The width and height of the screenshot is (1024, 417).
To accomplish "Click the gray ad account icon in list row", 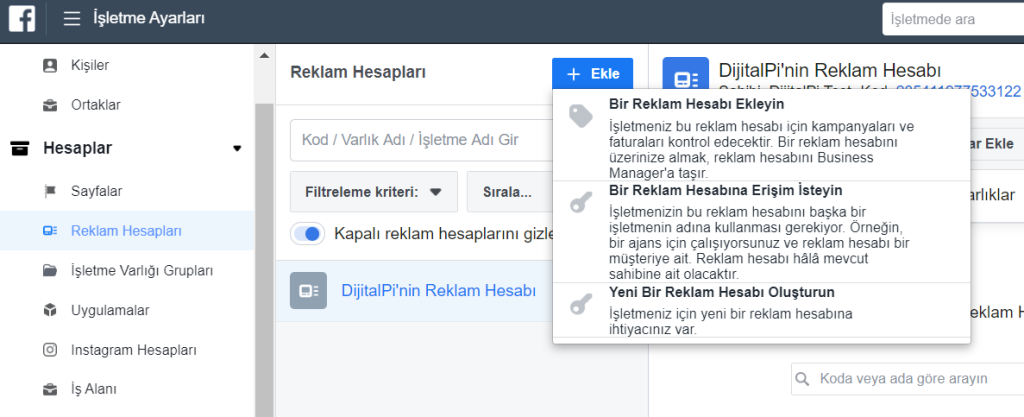I will tap(308, 290).
